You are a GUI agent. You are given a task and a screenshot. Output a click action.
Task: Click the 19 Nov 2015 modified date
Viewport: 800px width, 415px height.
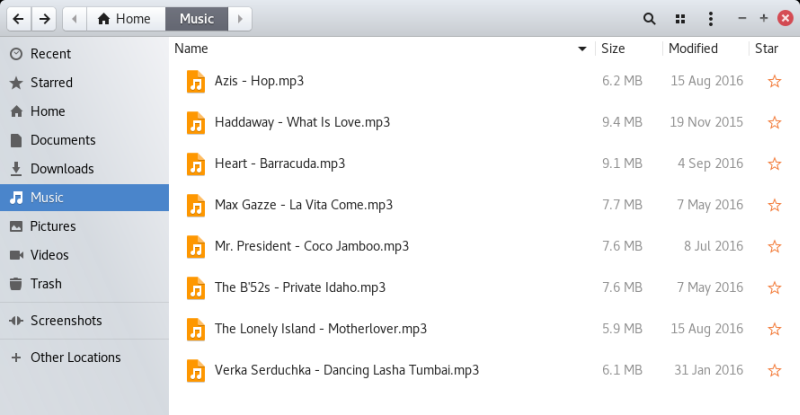[x=706, y=123]
